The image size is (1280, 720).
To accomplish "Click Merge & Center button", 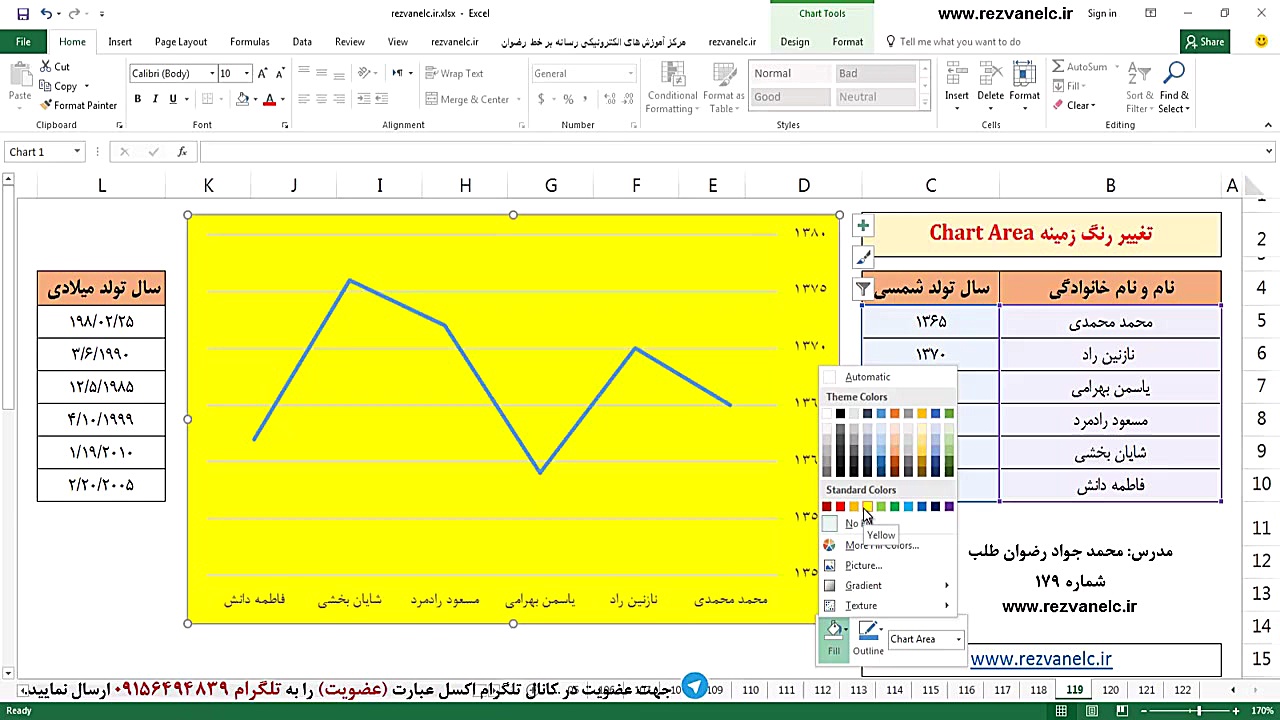I will [x=467, y=99].
